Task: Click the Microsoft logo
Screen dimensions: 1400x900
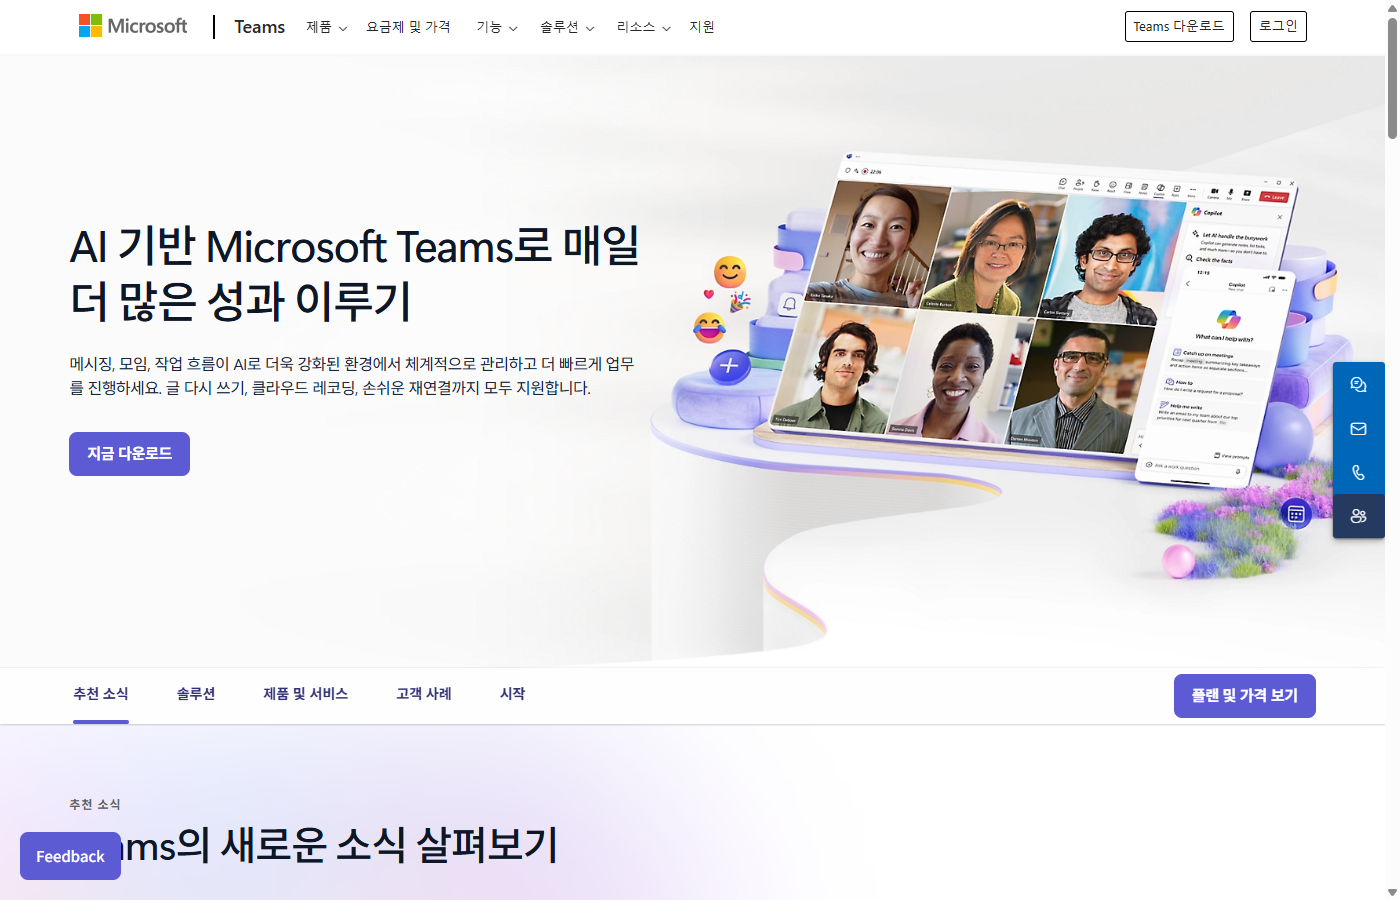Action: tap(132, 25)
